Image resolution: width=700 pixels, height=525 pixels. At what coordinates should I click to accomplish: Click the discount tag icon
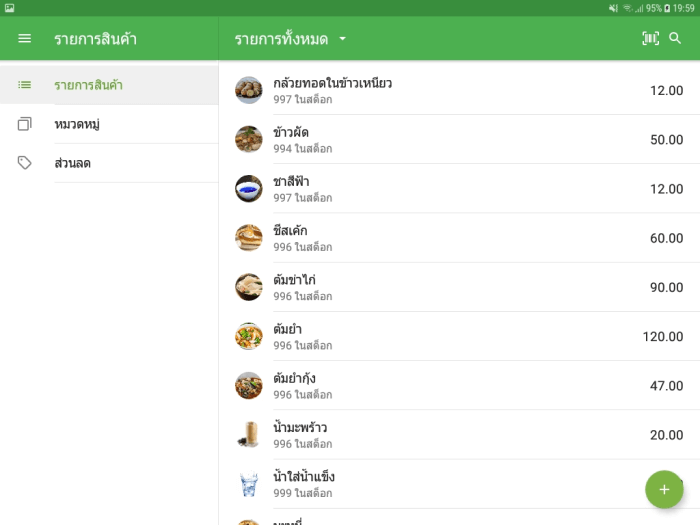point(25,163)
